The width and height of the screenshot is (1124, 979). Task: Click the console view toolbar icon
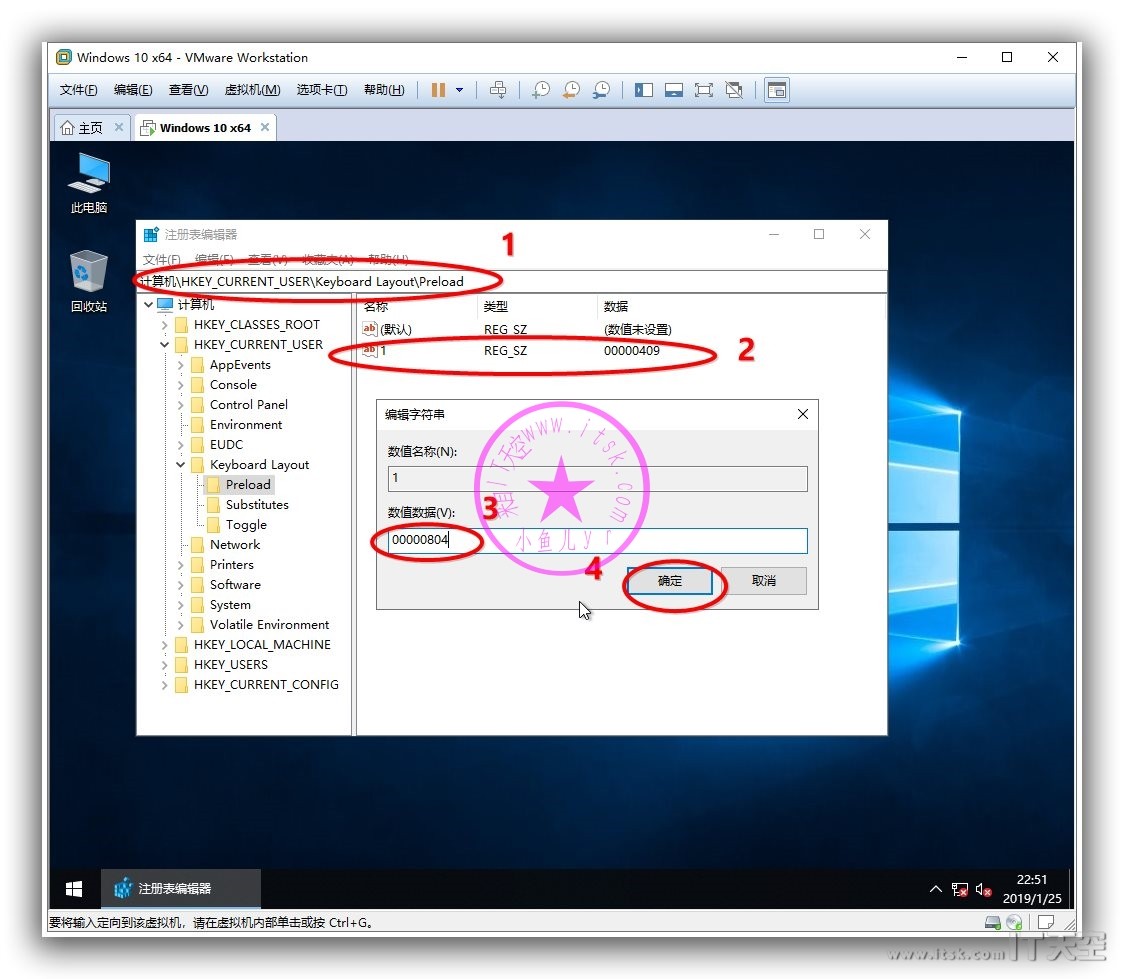[777, 90]
